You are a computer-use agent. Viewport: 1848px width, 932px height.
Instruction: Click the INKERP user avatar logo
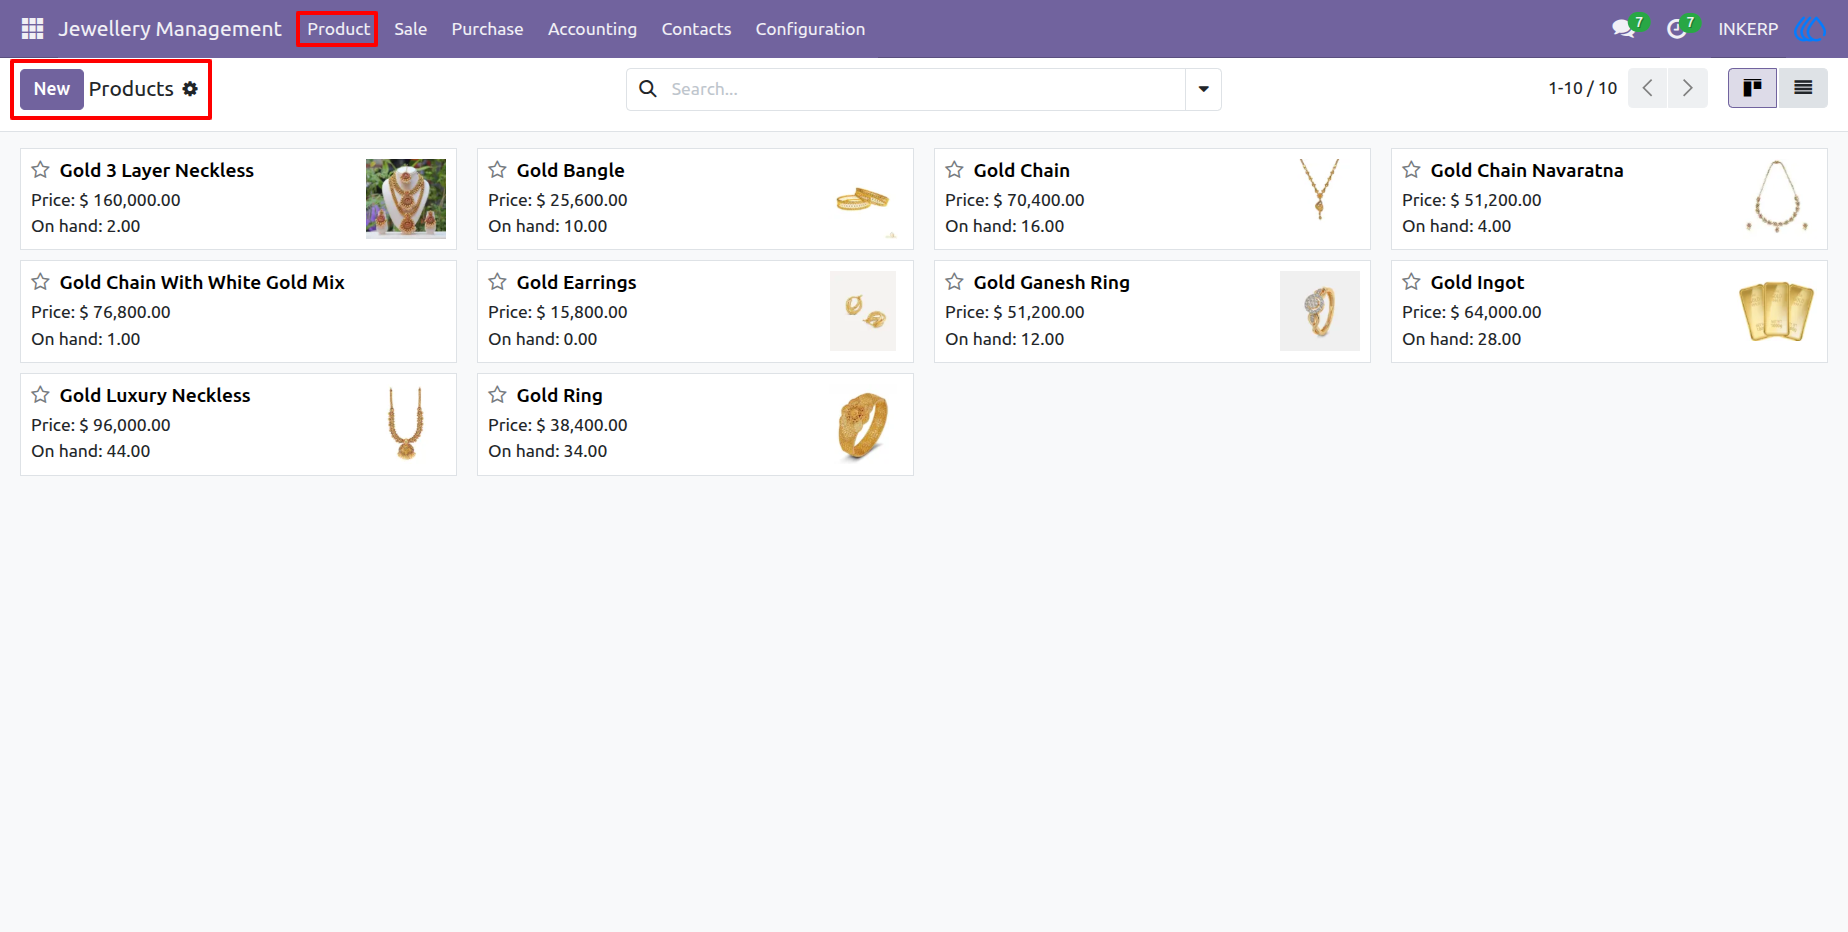(x=1810, y=29)
